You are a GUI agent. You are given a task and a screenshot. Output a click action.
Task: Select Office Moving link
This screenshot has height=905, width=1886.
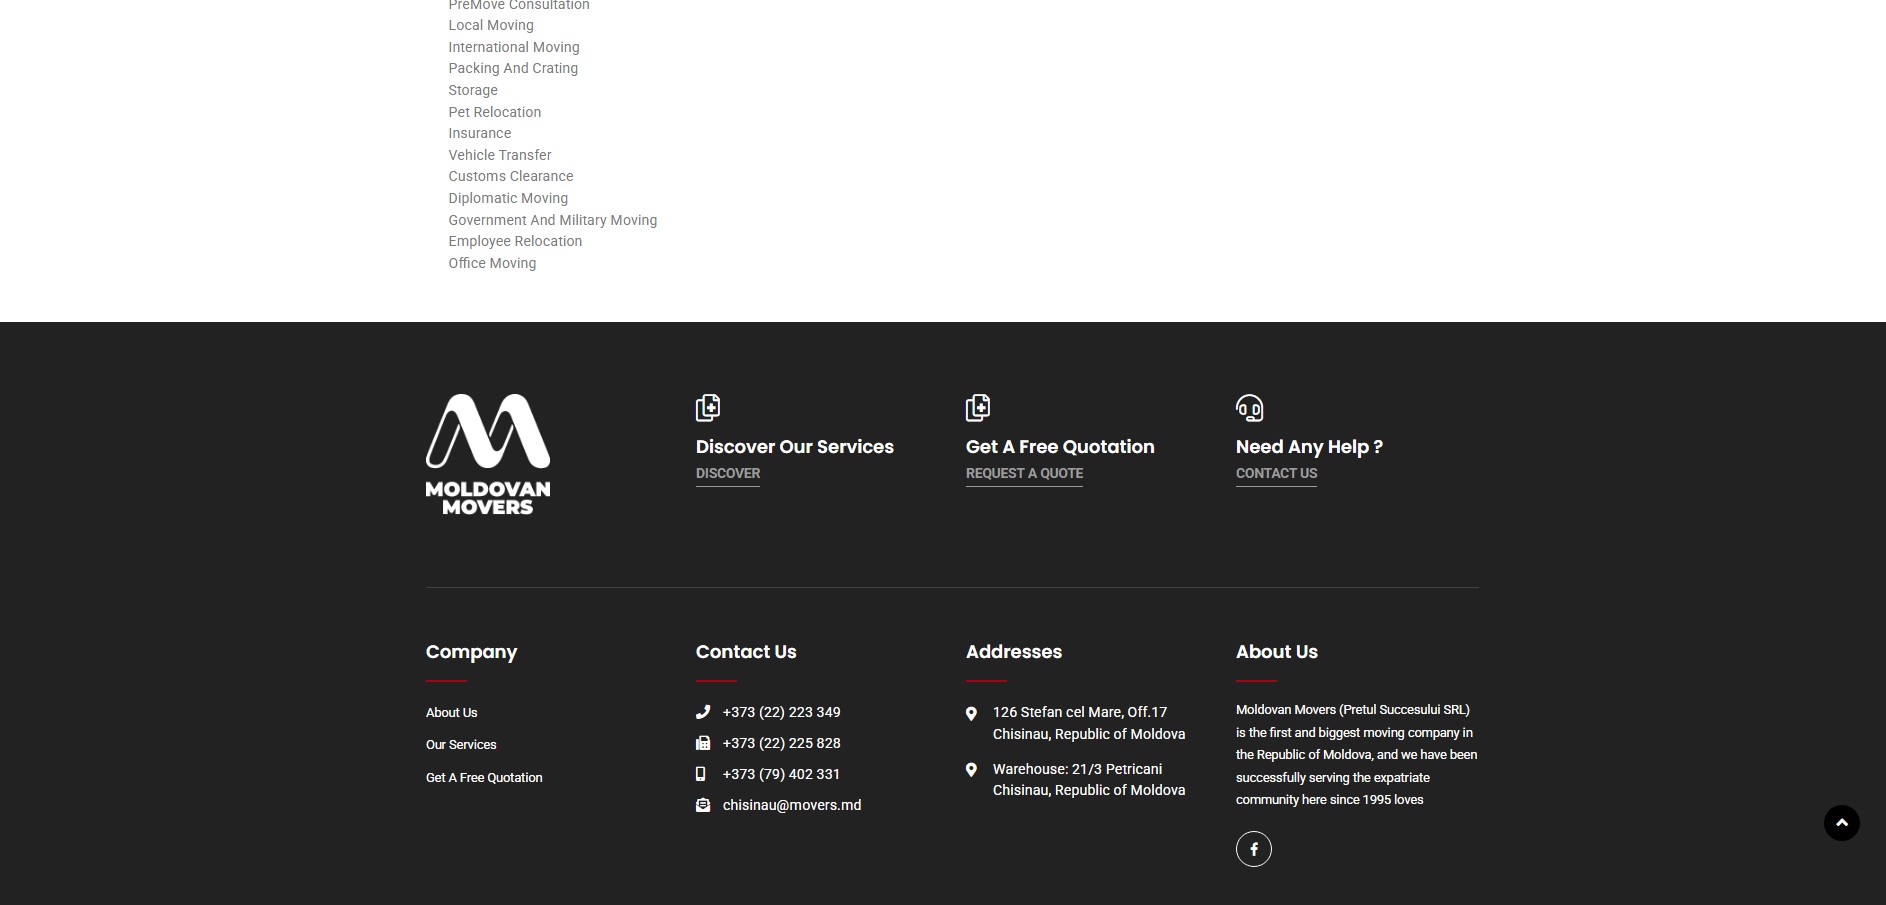pyautogui.click(x=492, y=263)
